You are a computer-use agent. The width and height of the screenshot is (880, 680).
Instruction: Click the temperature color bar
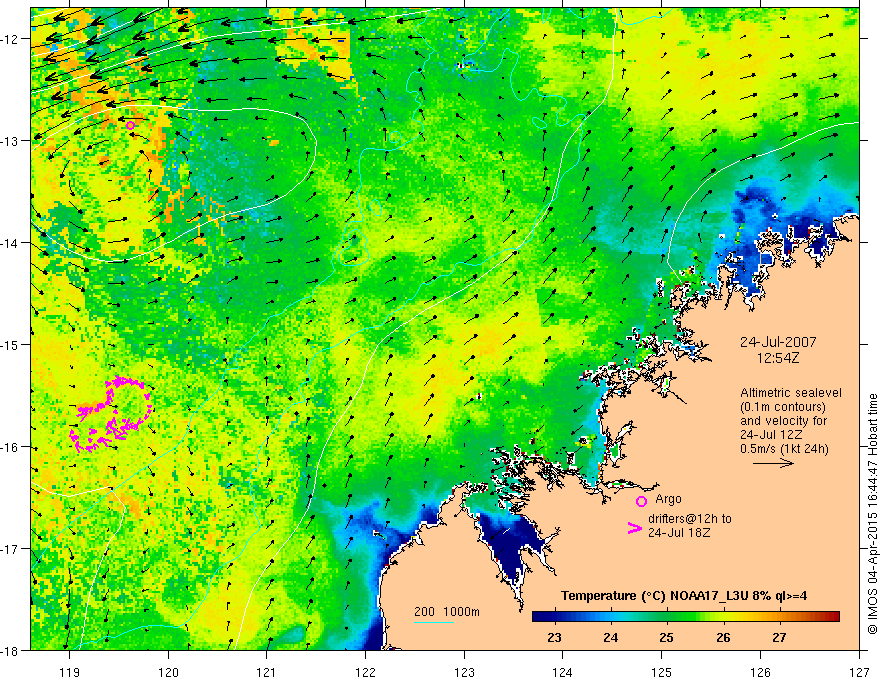686,617
